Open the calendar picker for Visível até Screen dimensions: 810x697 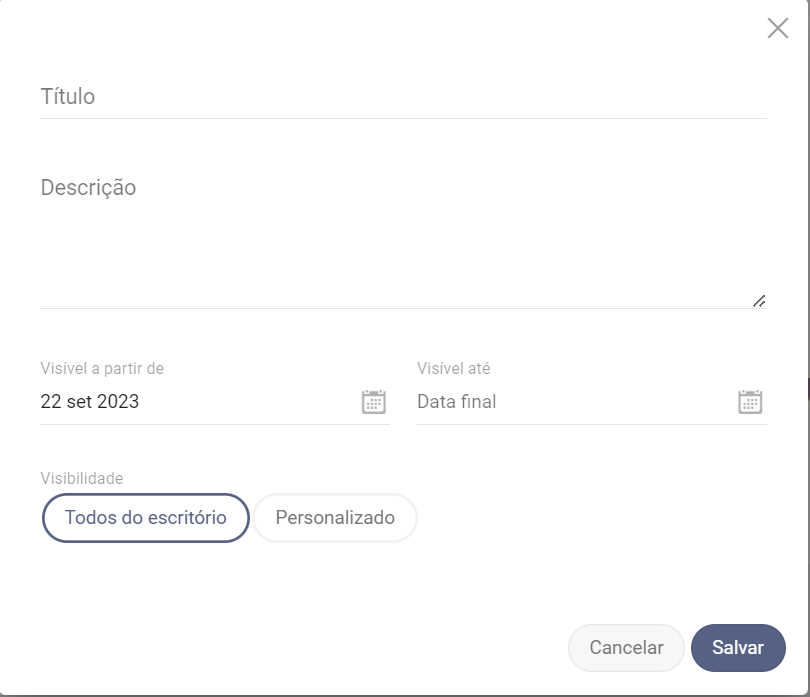tap(750, 401)
